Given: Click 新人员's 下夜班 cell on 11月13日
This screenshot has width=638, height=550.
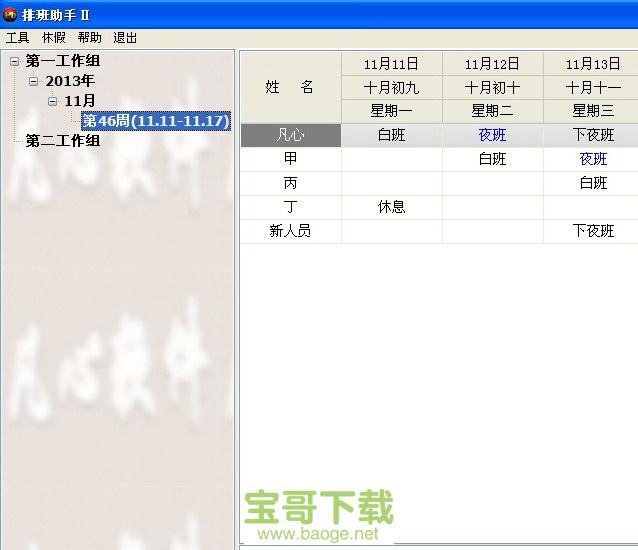Looking at the screenshot, I should pos(591,231).
